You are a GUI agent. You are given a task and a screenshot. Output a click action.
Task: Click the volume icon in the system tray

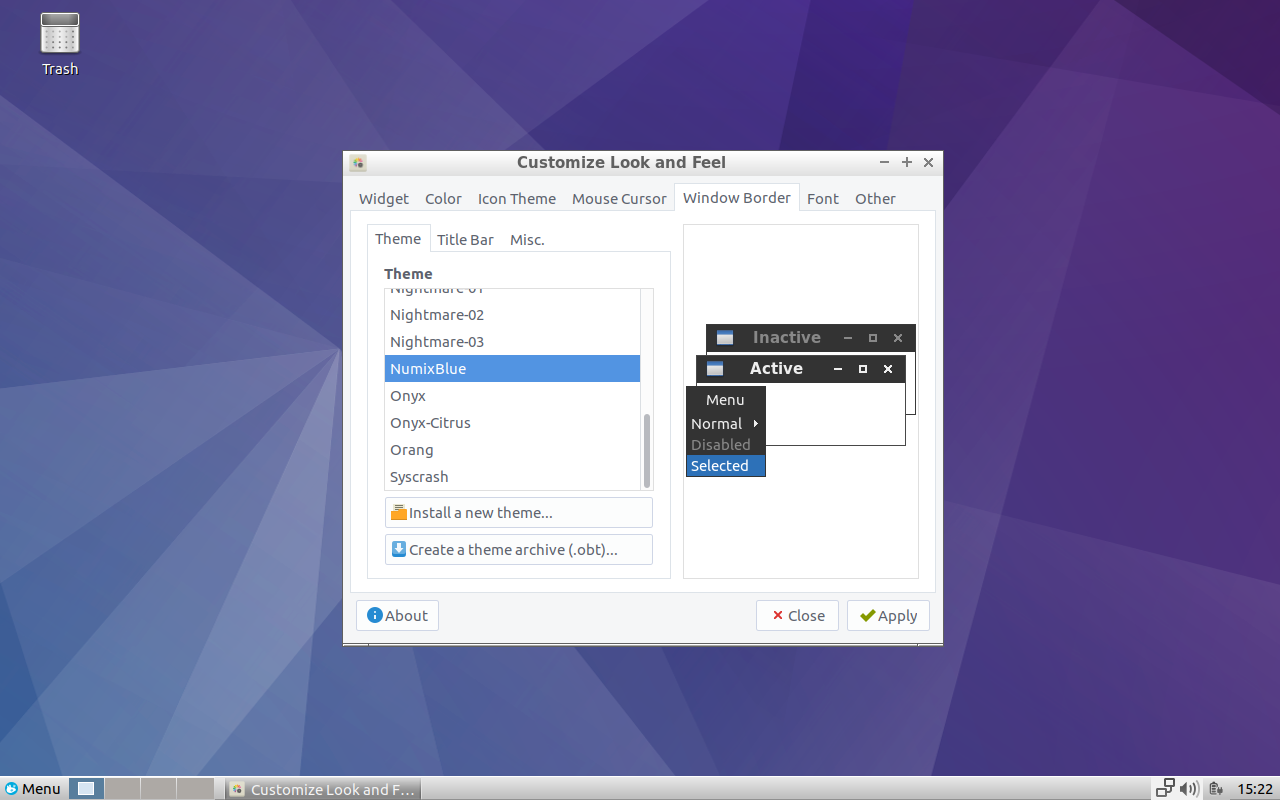1190,788
